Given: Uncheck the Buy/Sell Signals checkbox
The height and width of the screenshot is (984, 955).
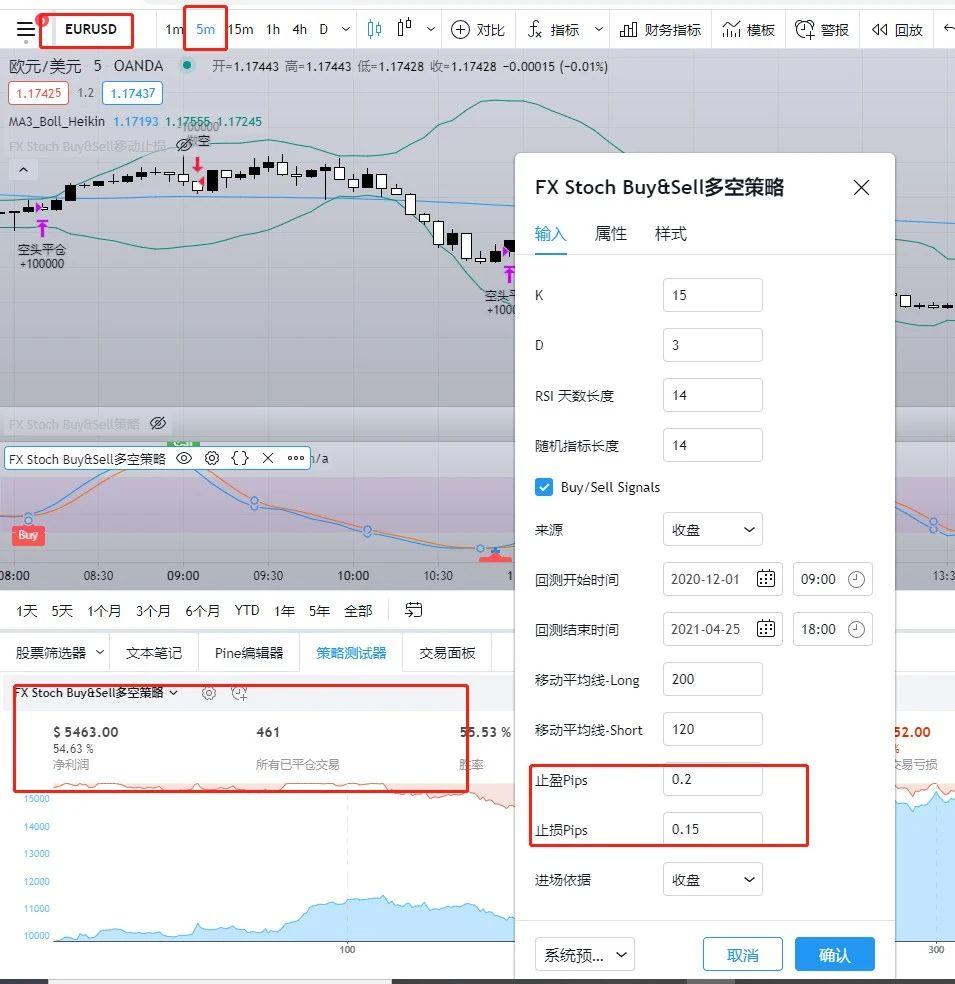Looking at the screenshot, I should [544, 487].
